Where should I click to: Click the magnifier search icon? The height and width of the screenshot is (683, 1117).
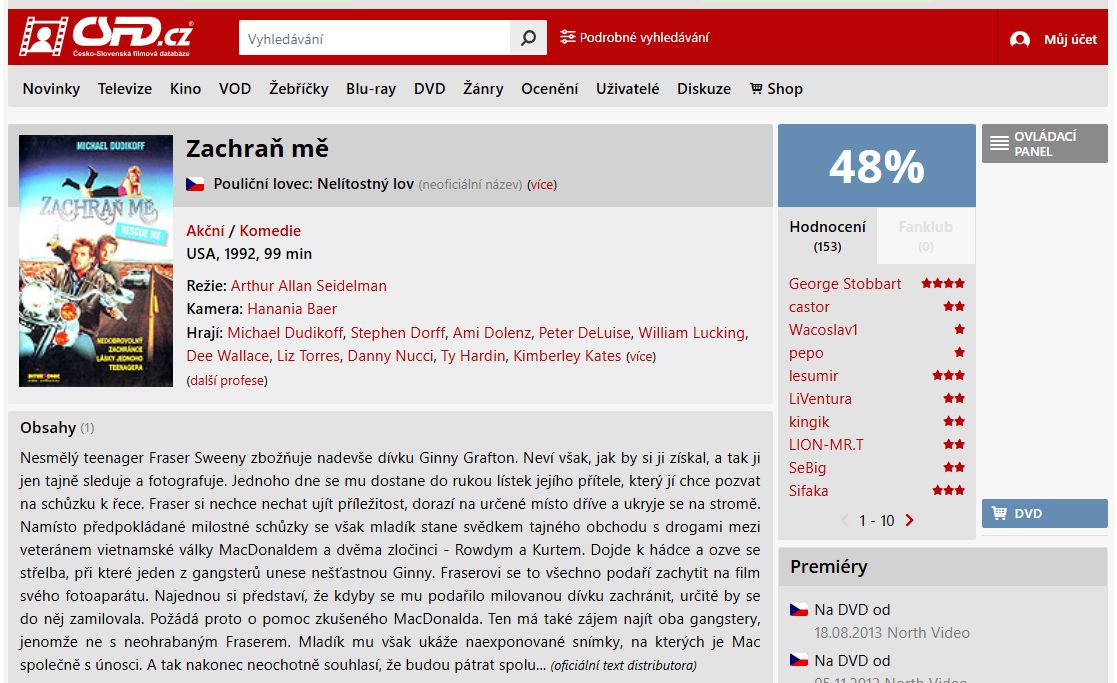[x=529, y=38]
